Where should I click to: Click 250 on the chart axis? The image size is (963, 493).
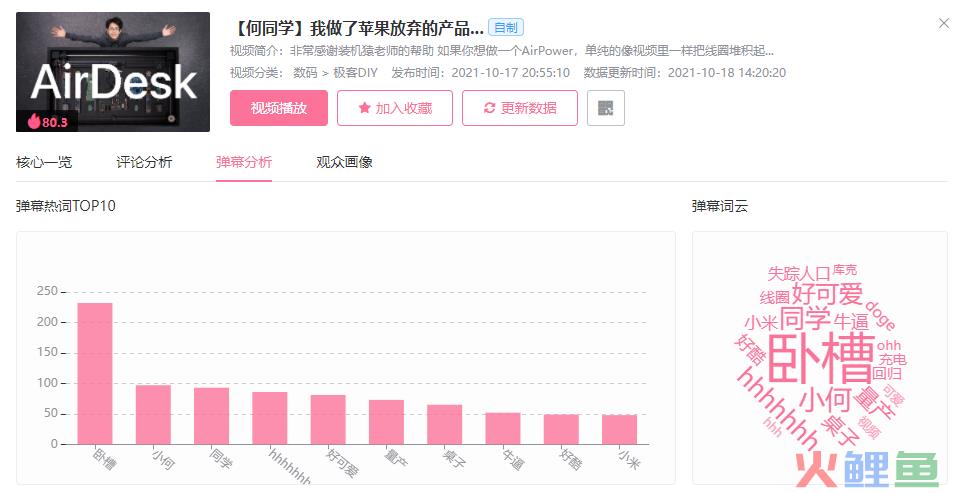pyautogui.click(x=47, y=291)
